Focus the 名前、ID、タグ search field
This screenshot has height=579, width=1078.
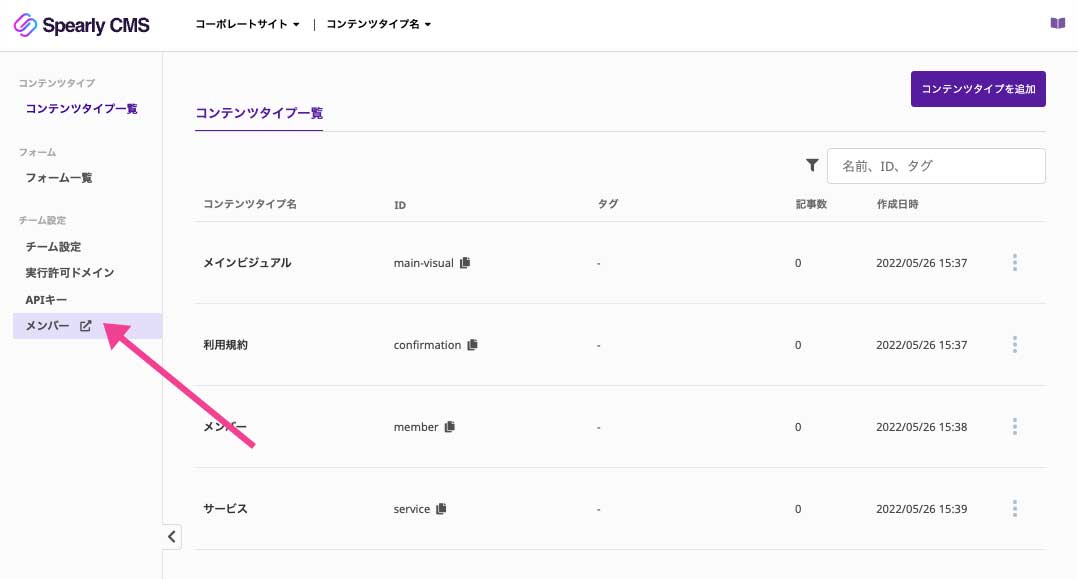coord(936,166)
